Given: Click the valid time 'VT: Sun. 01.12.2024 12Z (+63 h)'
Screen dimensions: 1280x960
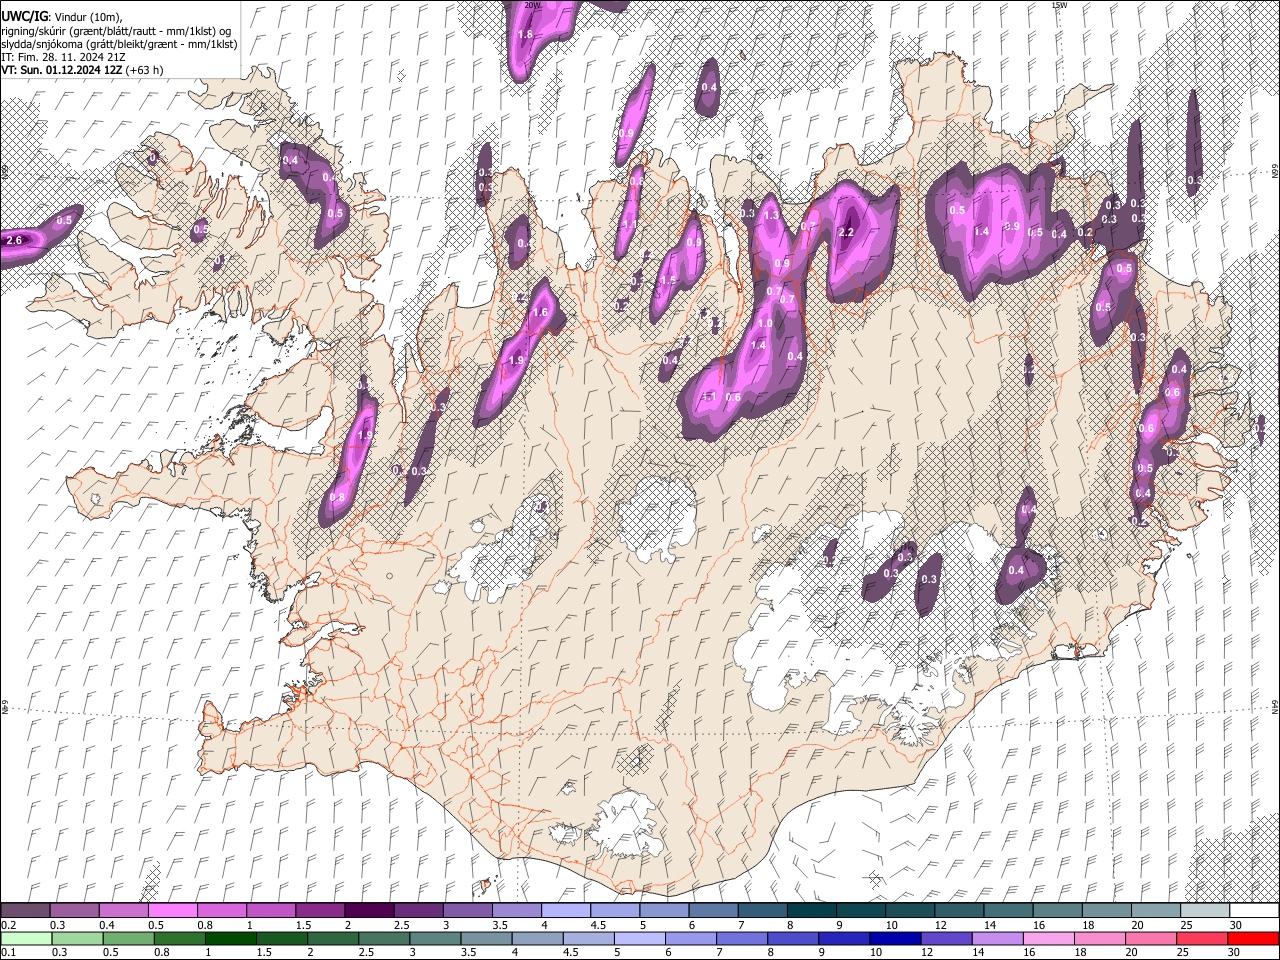Looking at the screenshot, I should point(82,70).
